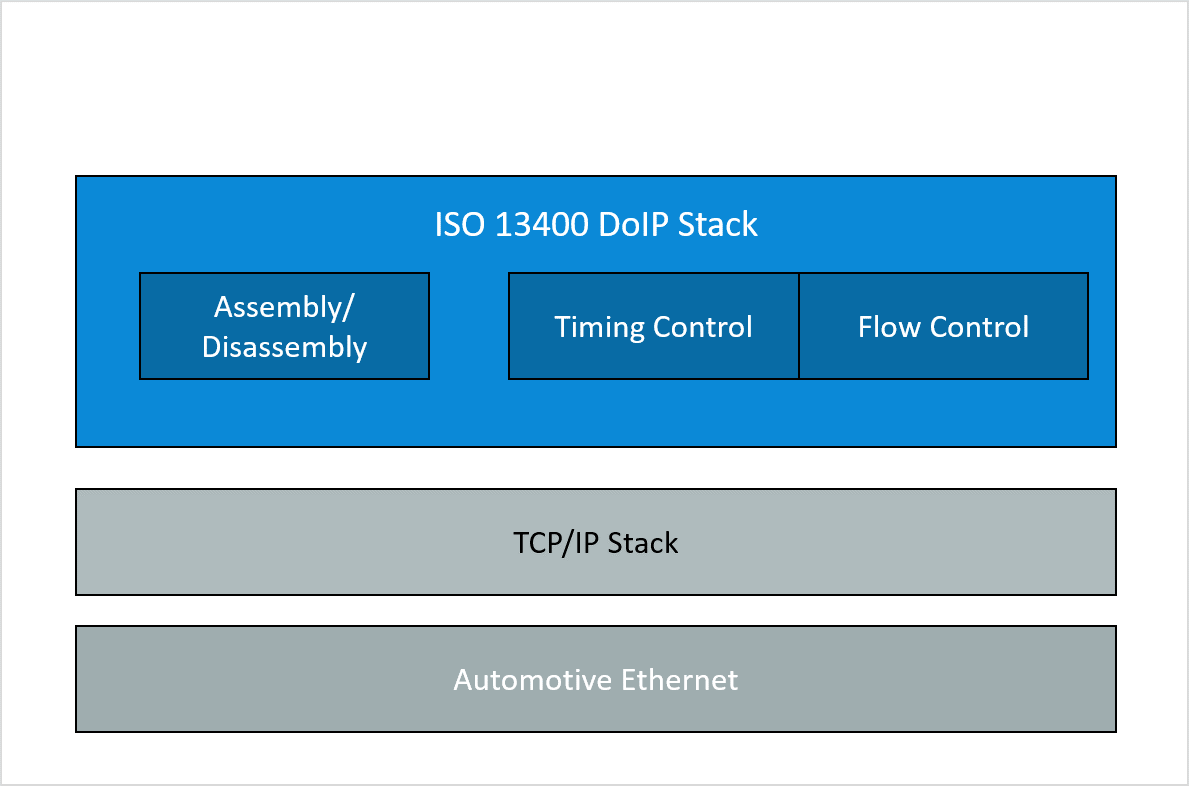1189x786 pixels.
Task: Click the word "Timing" in Timing Control
Action: [x=599, y=327]
